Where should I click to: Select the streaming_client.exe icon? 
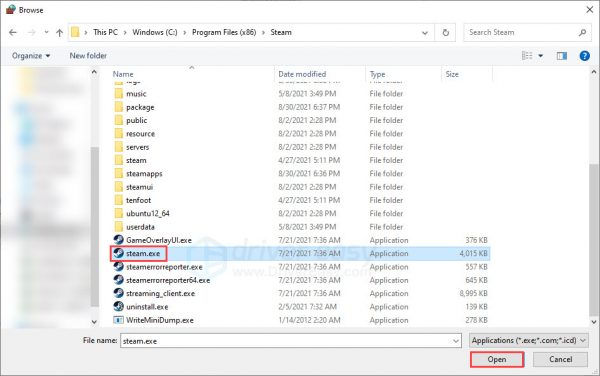119,293
